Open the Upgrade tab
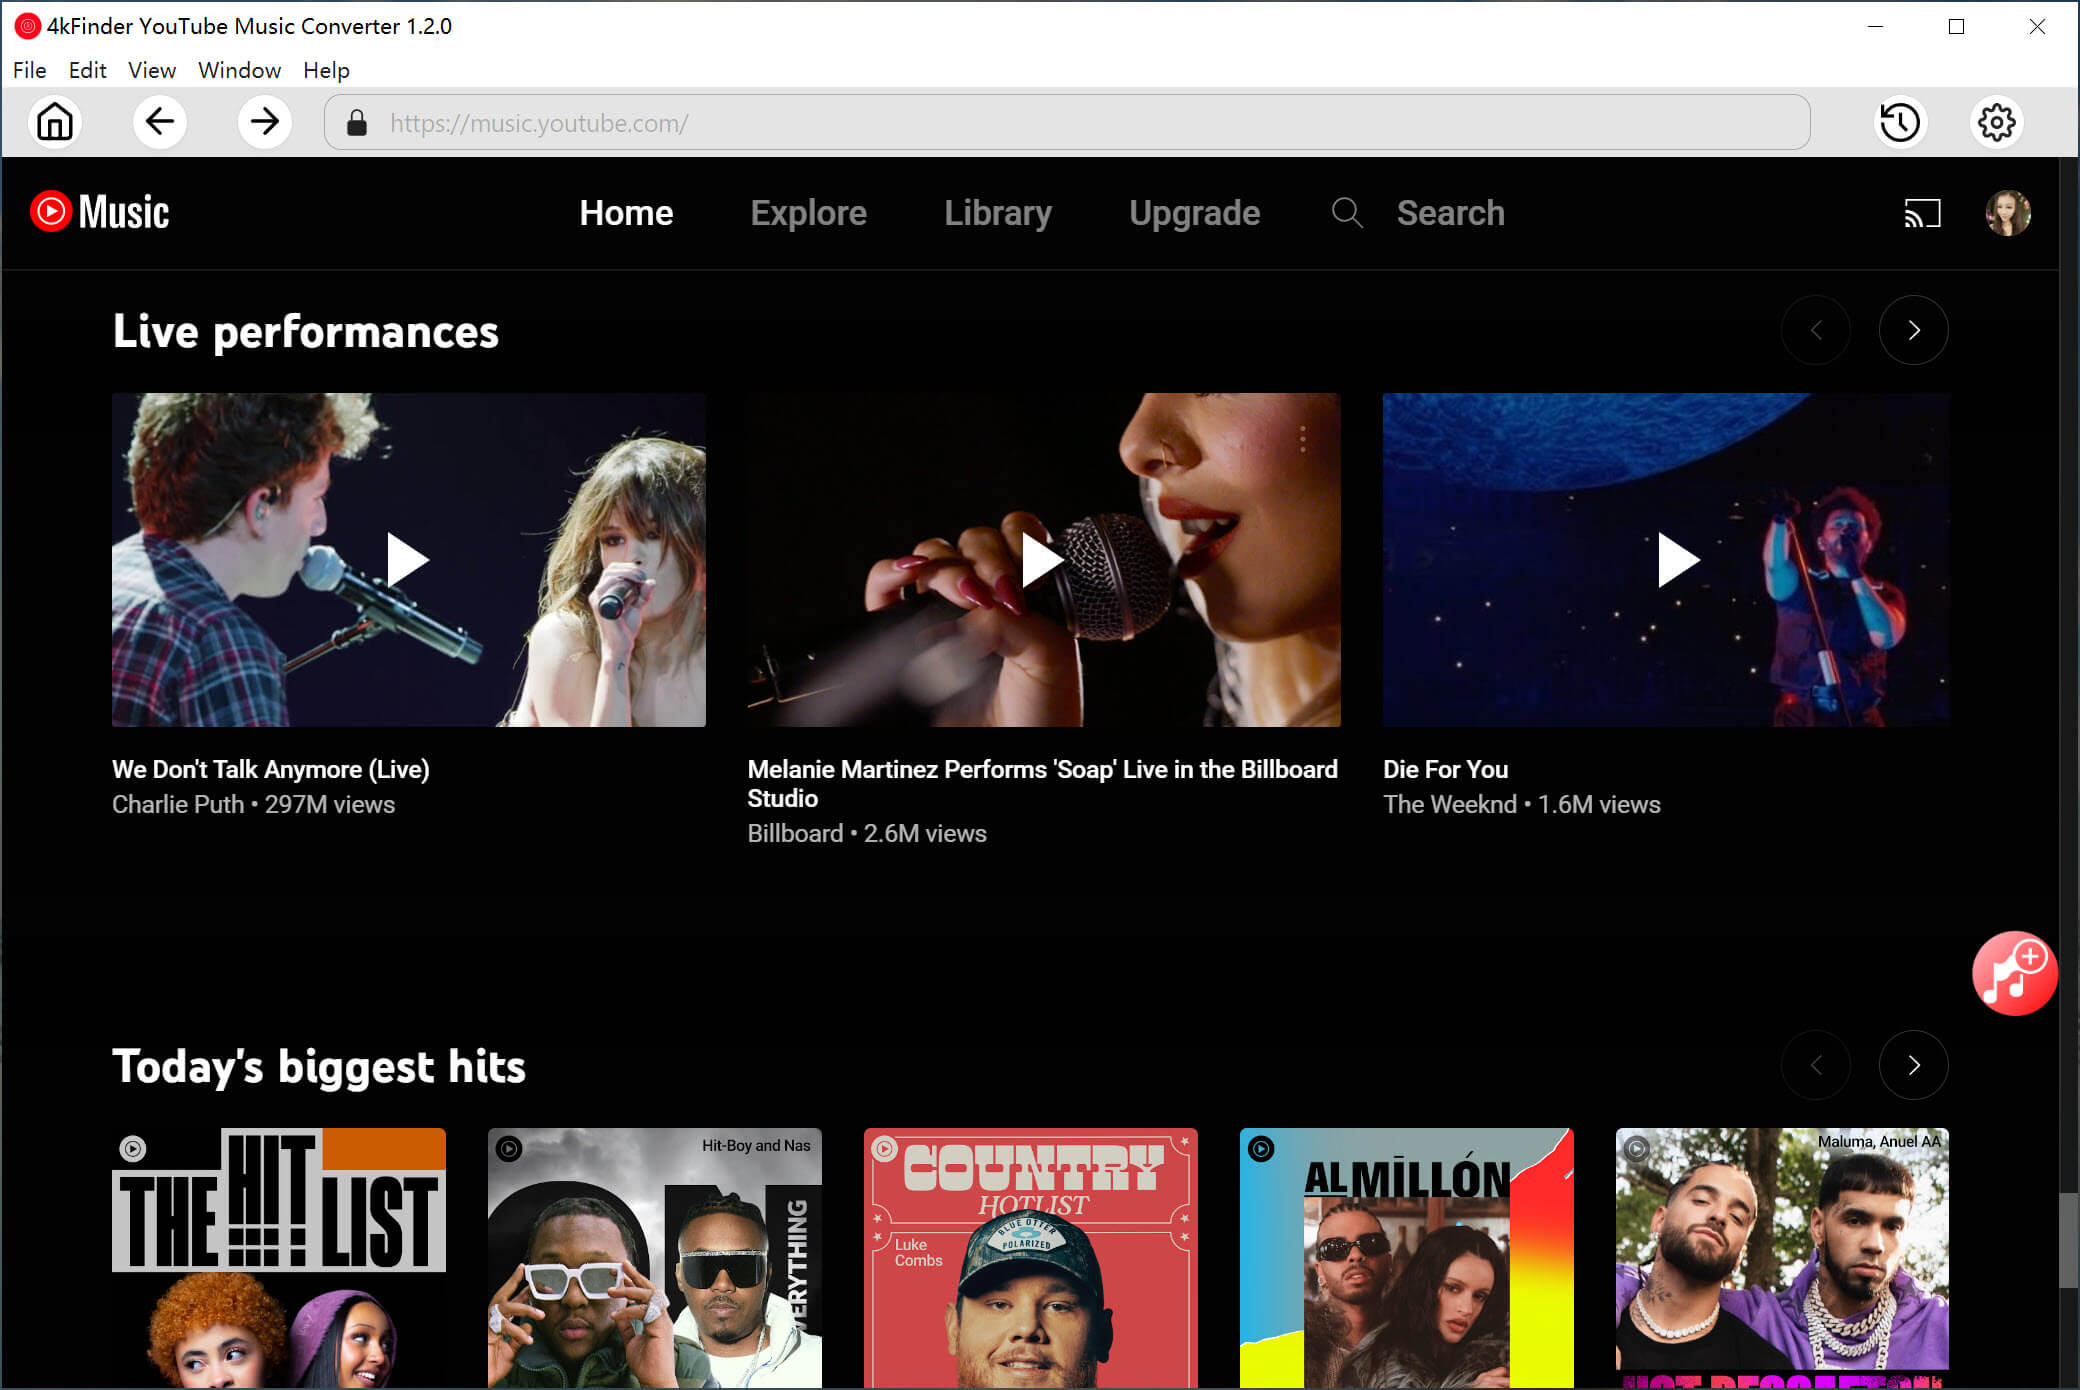The height and width of the screenshot is (1390, 2080). [x=1194, y=213]
